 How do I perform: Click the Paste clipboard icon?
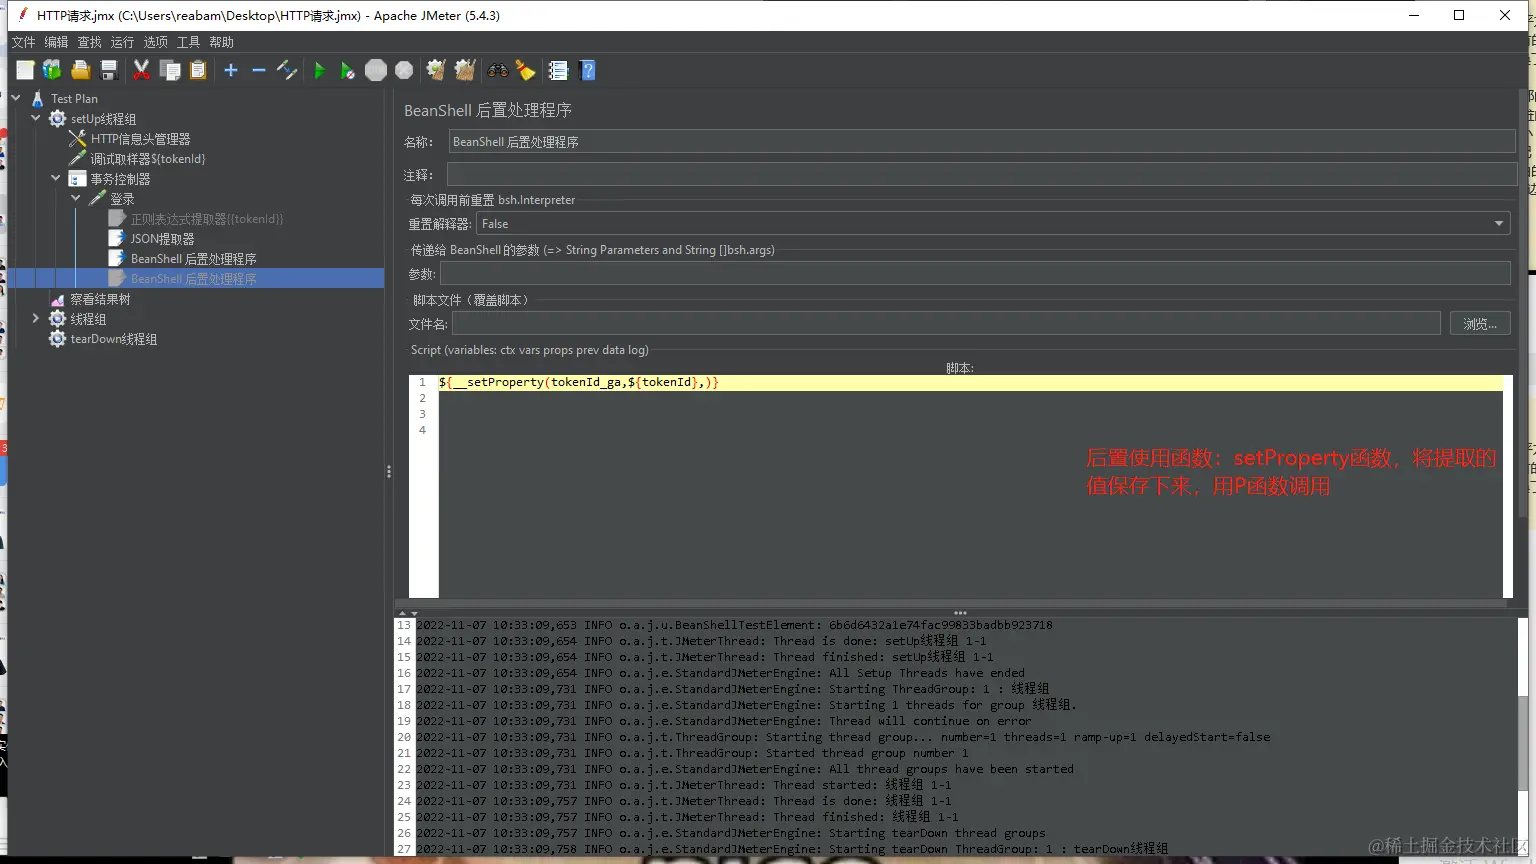click(x=198, y=70)
